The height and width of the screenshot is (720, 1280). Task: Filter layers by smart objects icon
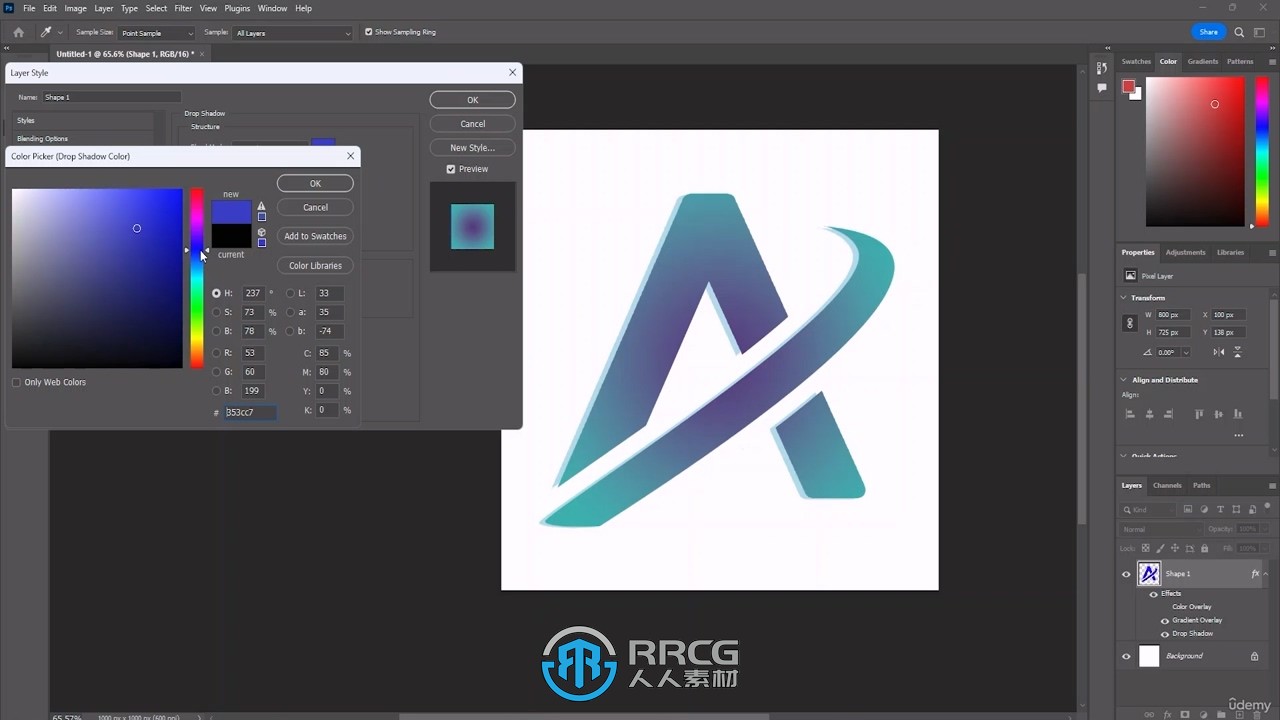point(1252,510)
